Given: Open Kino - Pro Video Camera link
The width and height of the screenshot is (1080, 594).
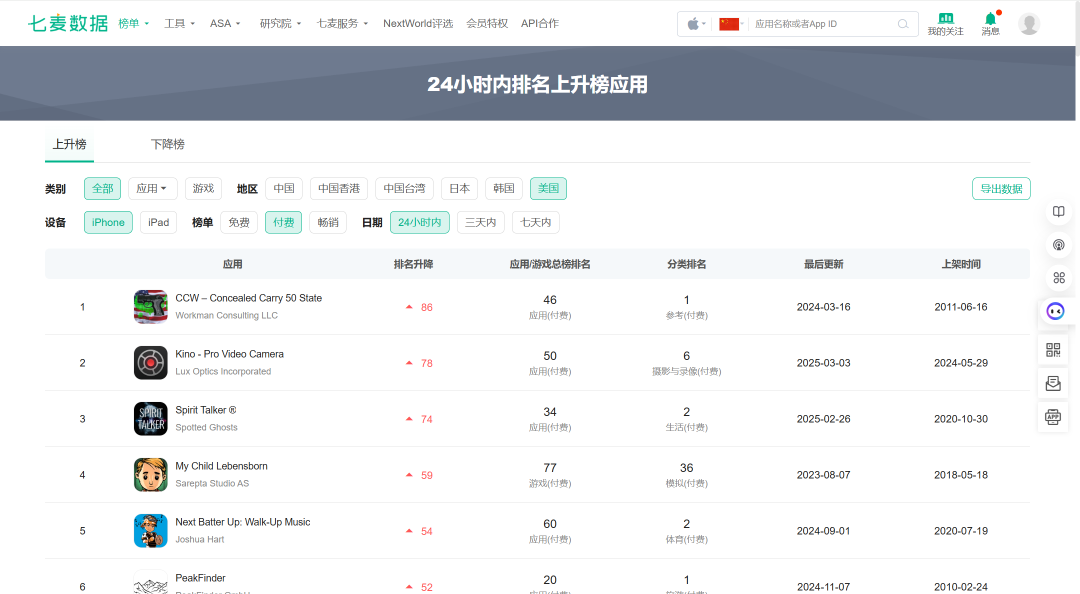Looking at the screenshot, I should click(x=229, y=354).
